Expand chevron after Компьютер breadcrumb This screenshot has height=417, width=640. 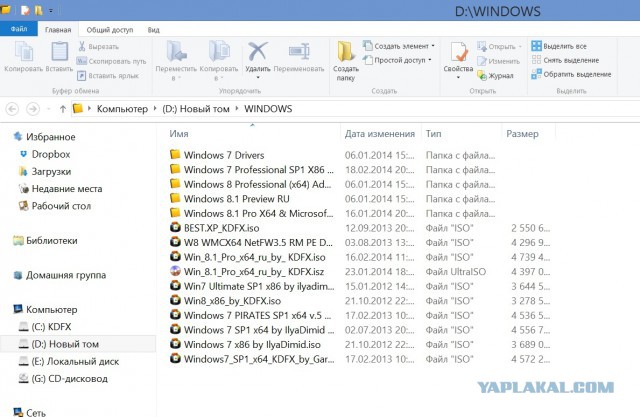(155, 109)
